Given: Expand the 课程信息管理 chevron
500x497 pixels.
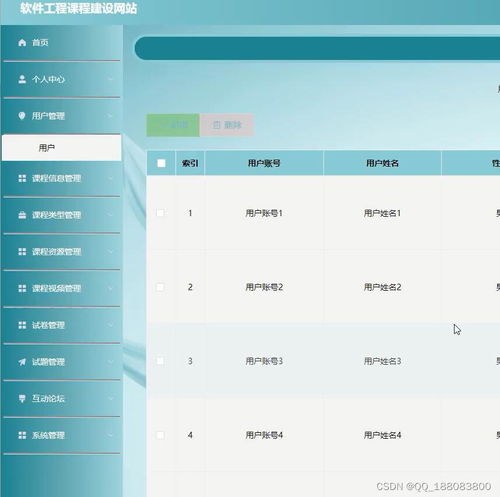Looking at the screenshot, I should (x=110, y=178).
